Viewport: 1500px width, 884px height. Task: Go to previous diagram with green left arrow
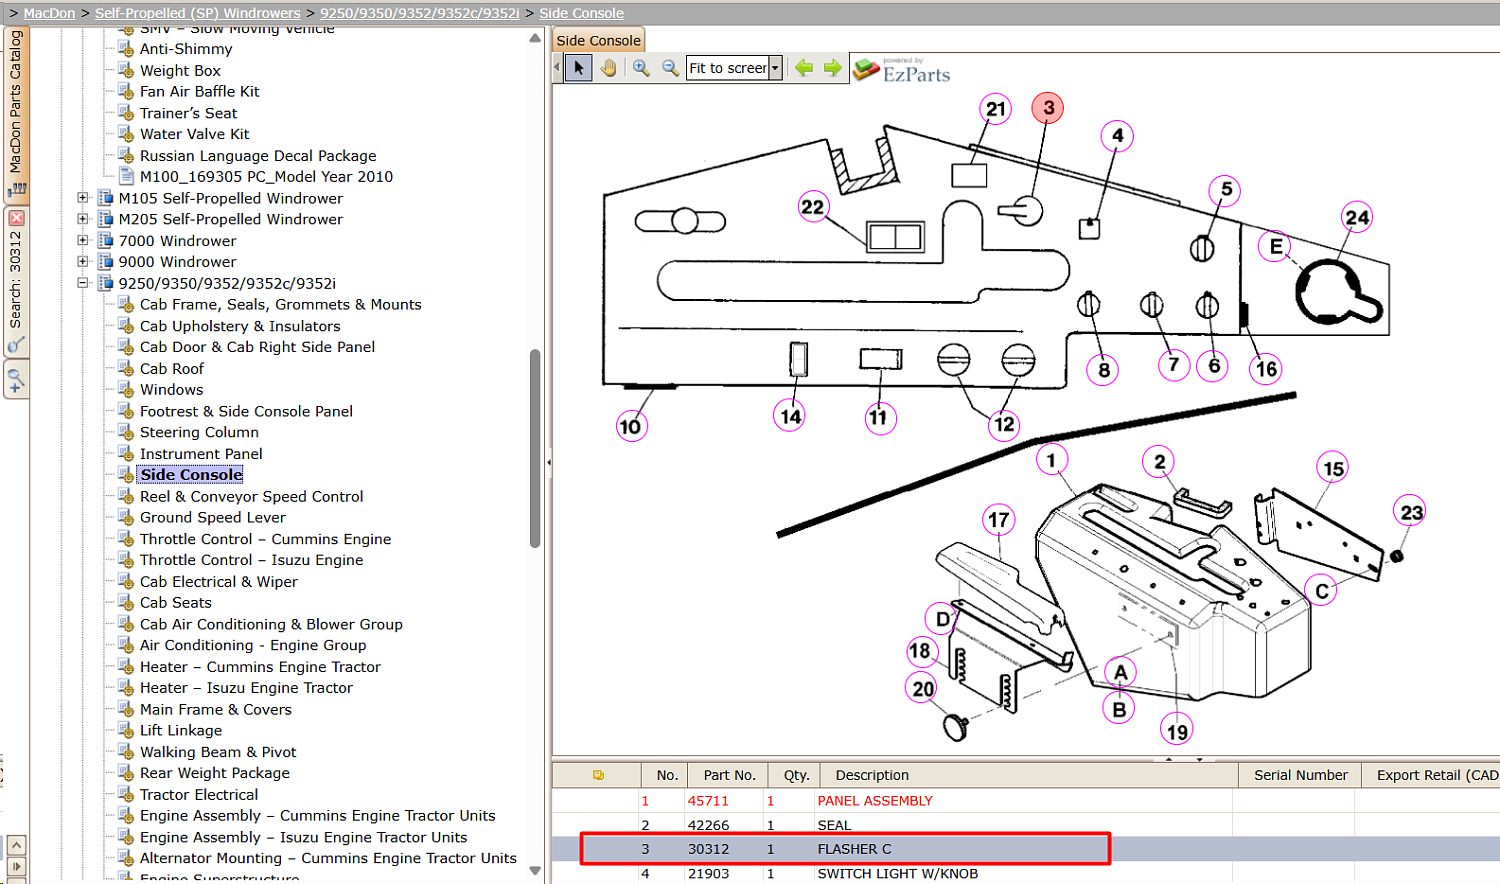804,68
